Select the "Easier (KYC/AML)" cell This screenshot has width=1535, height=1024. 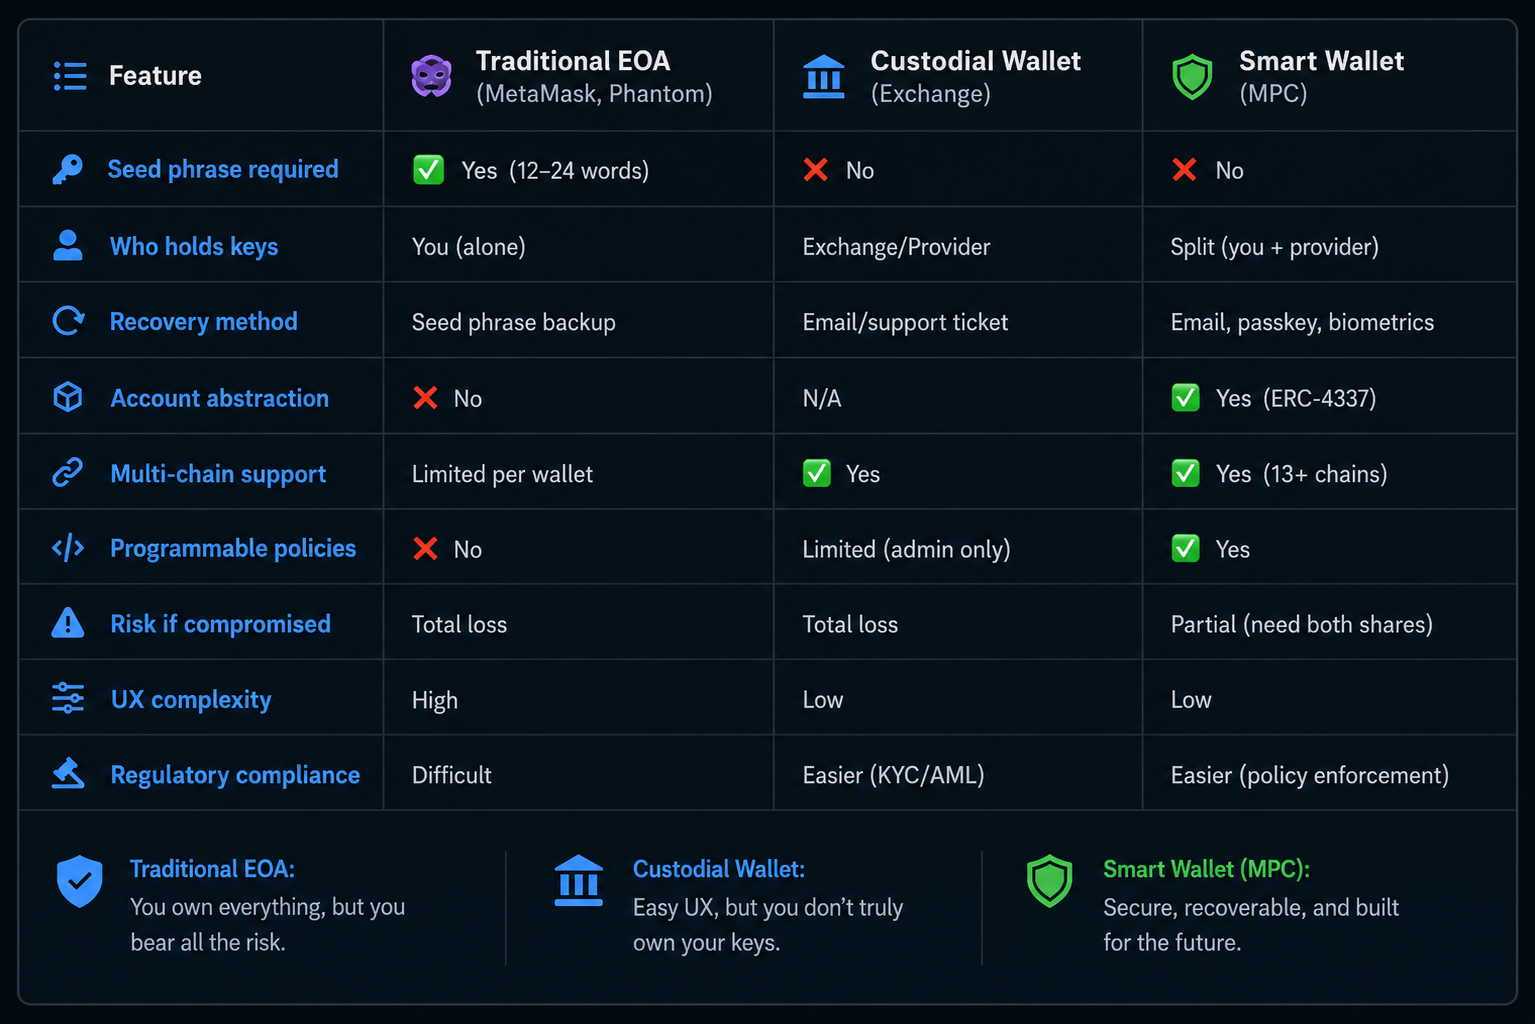[x=893, y=775]
